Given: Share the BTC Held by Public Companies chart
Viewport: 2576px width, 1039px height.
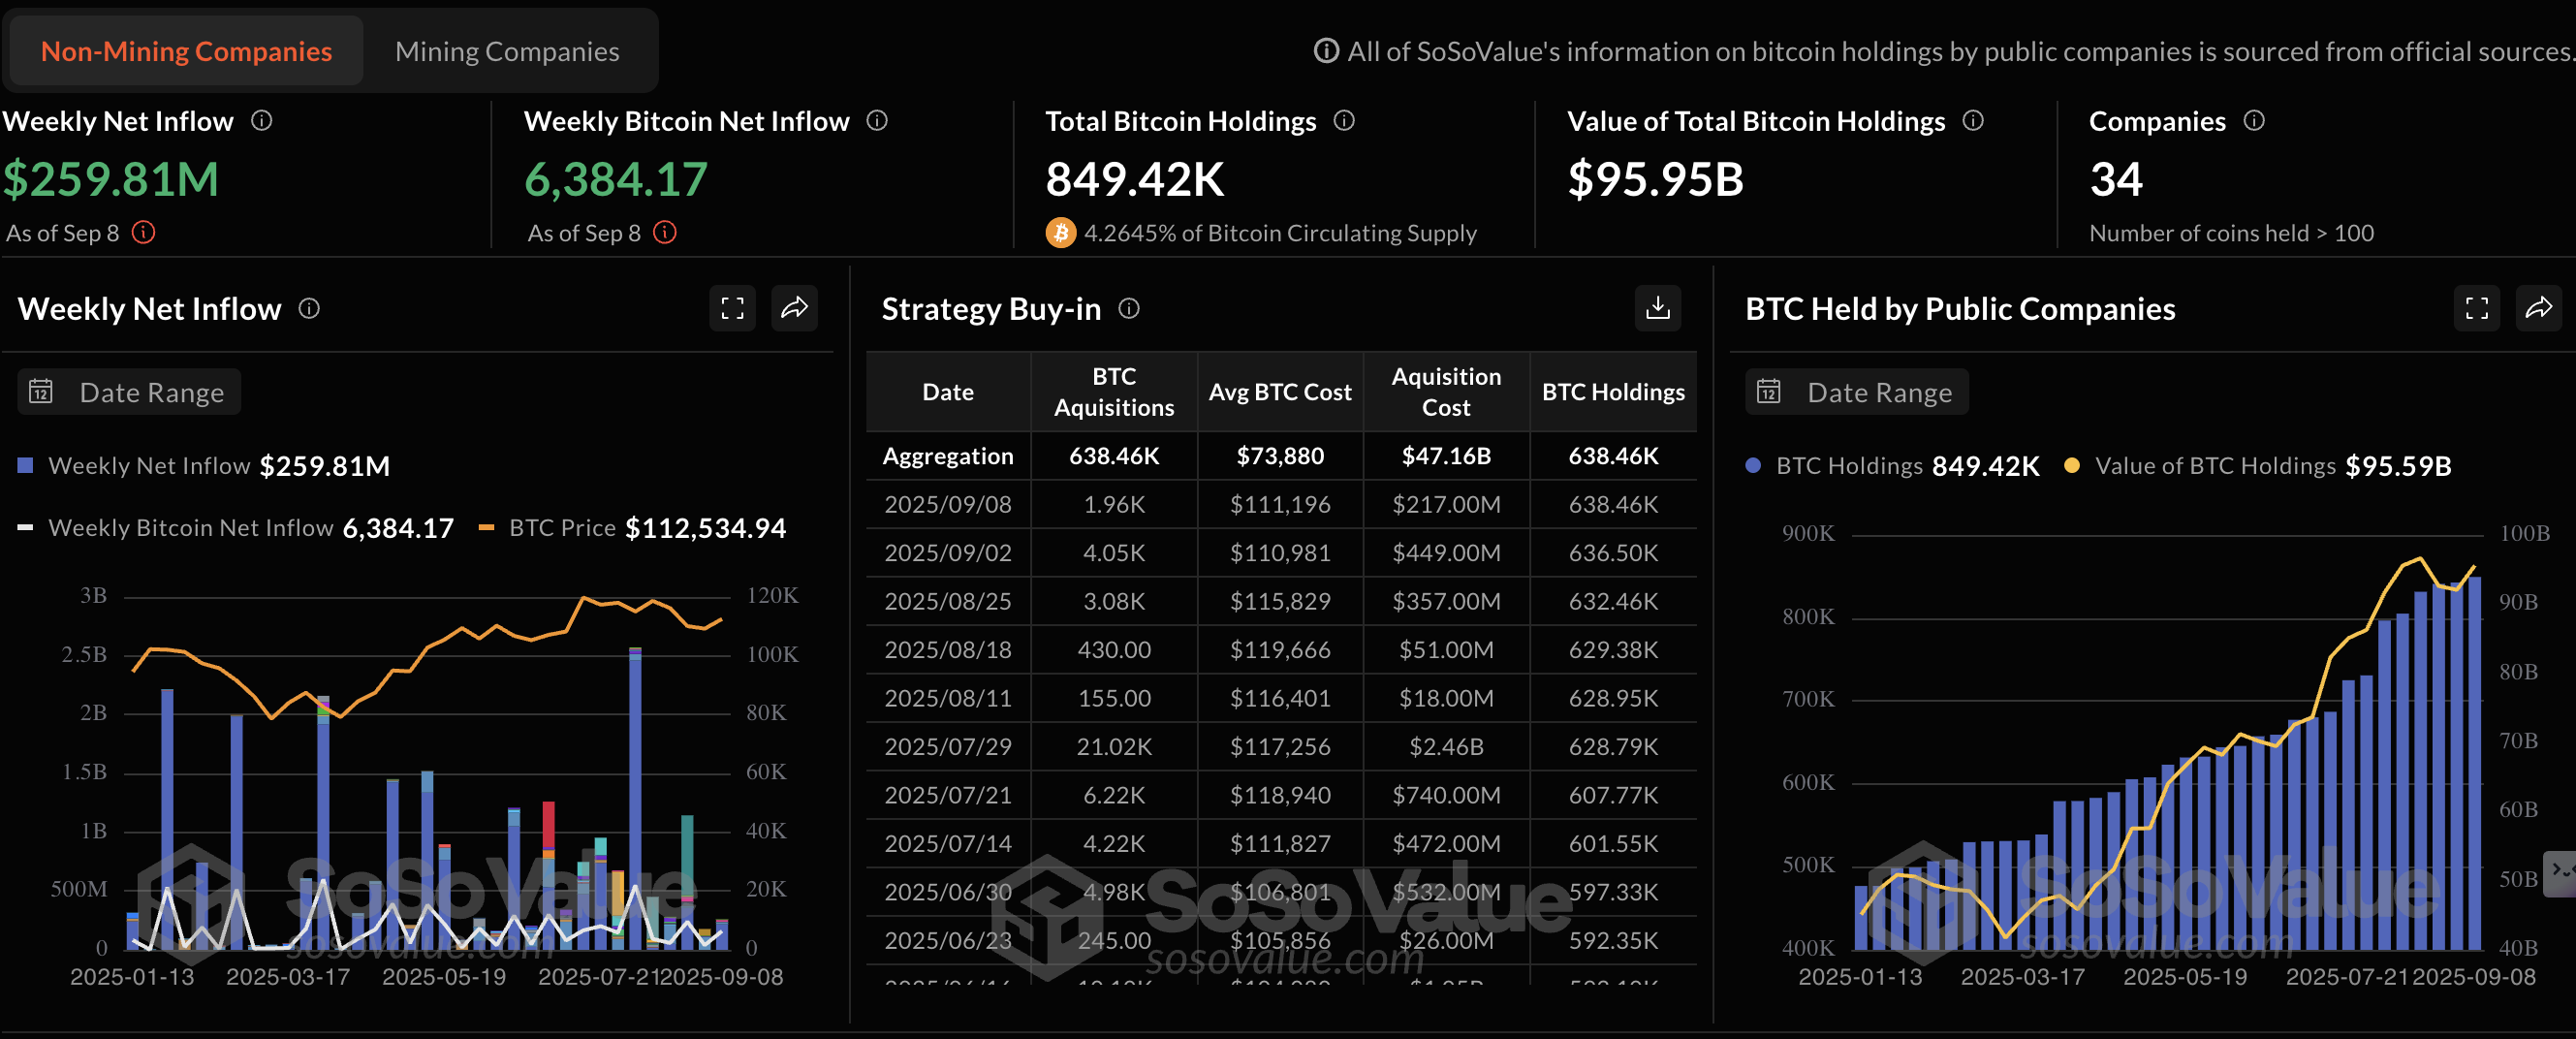Looking at the screenshot, I should coord(2539,308).
